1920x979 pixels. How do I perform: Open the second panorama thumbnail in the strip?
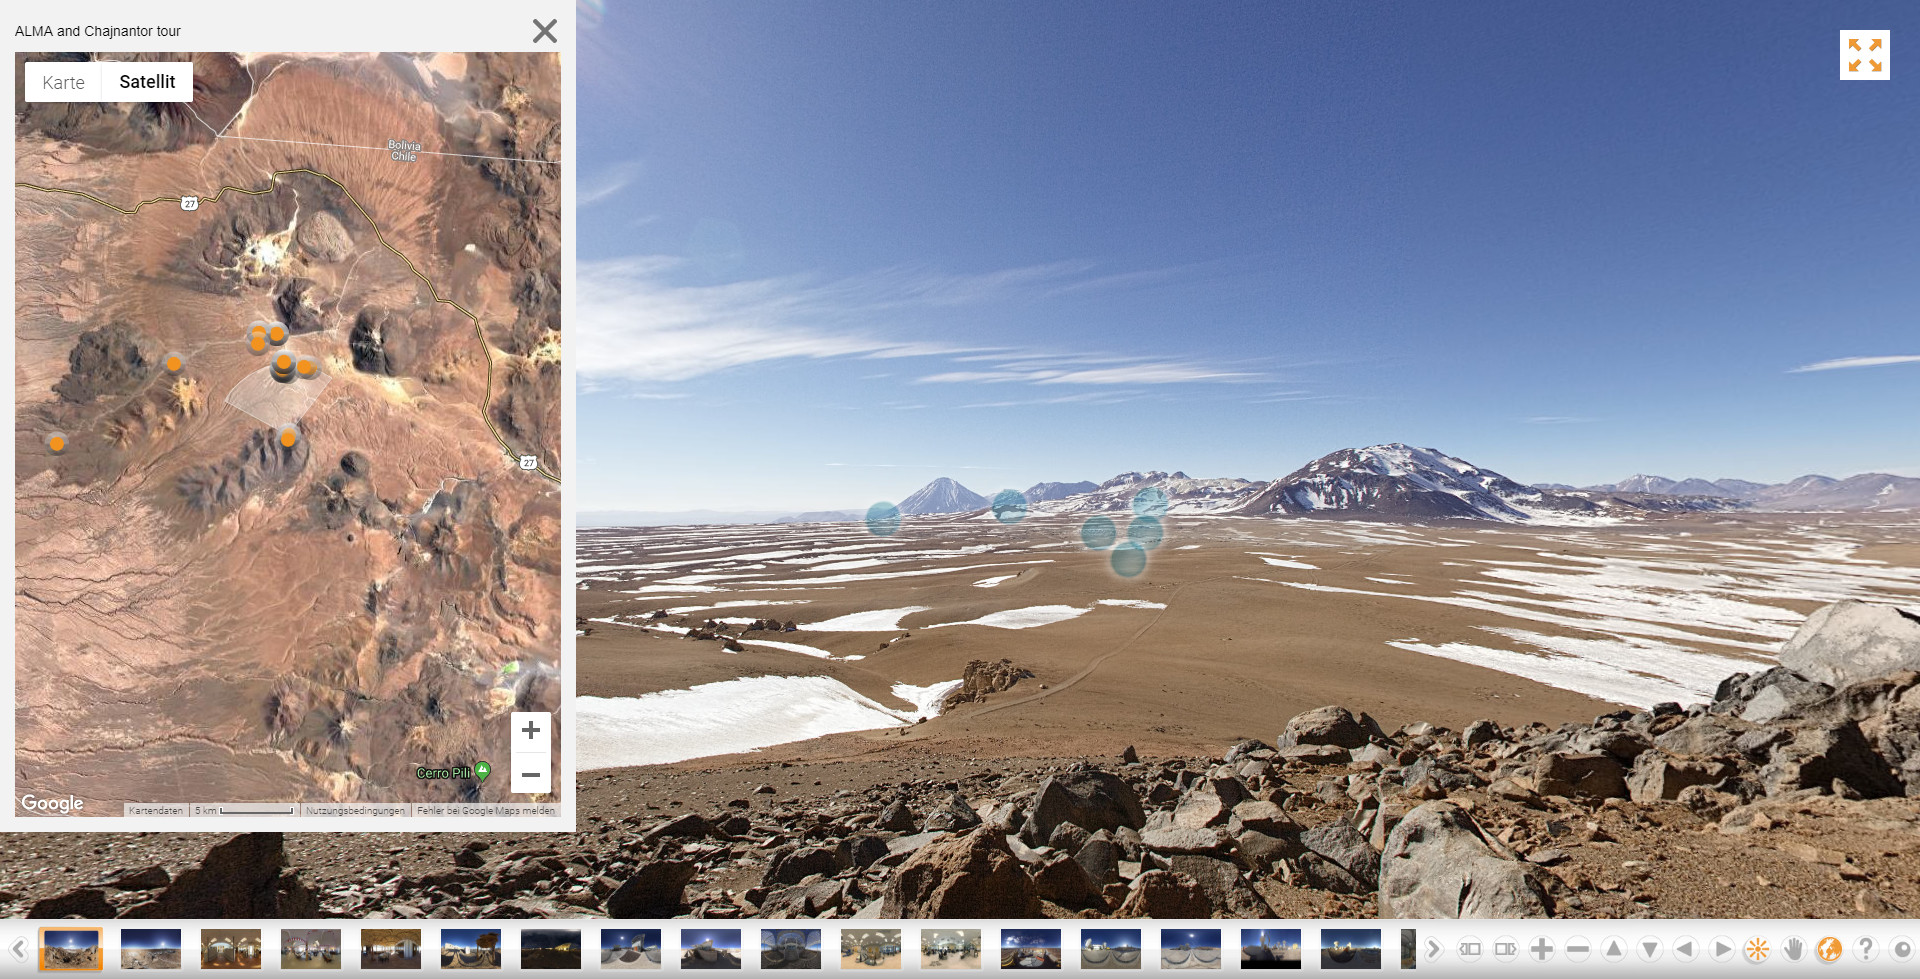151,949
